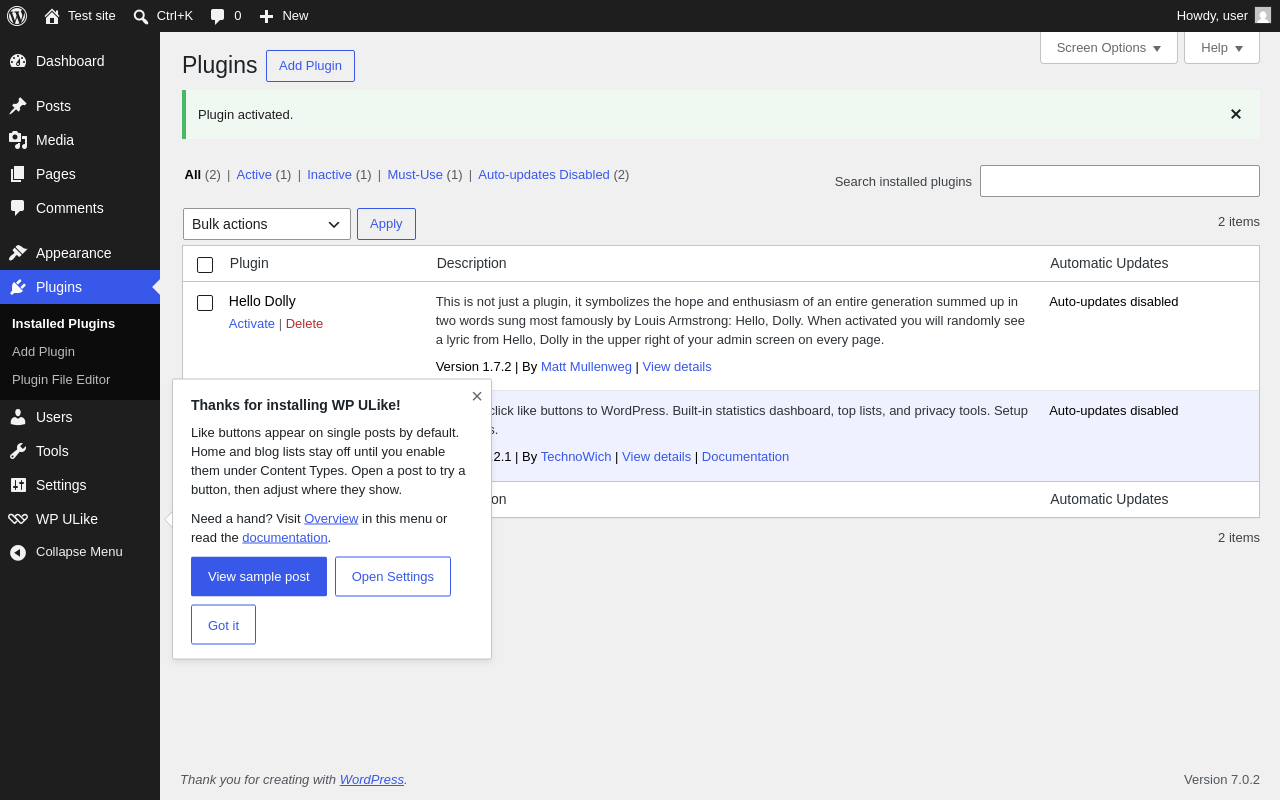The width and height of the screenshot is (1280, 800).
Task: Click the Appearance paintbrush icon
Action: coord(18,253)
